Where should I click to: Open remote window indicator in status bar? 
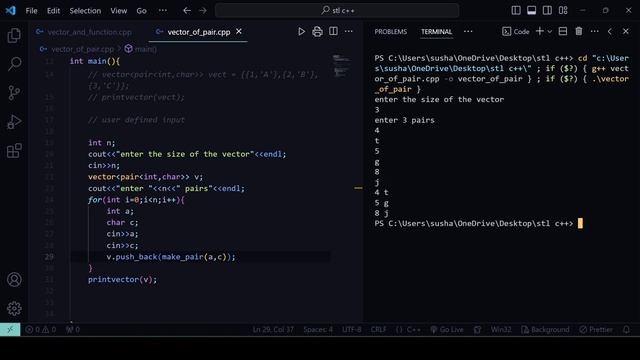tap(10, 329)
